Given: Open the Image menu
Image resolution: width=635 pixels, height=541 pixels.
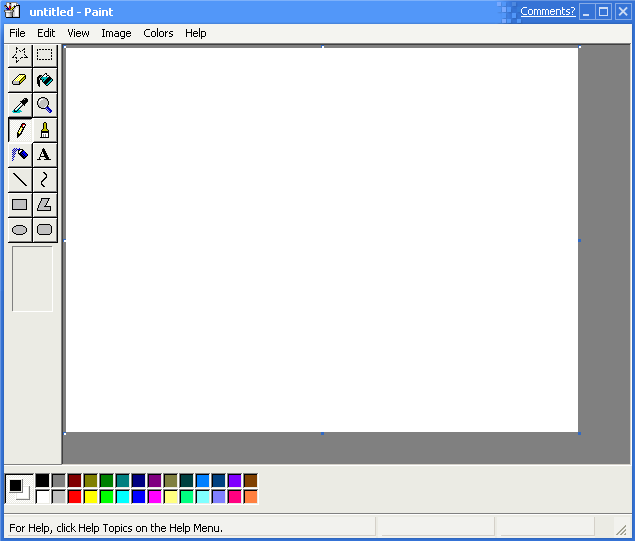Looking at the screenshot, I should (116, 33).
